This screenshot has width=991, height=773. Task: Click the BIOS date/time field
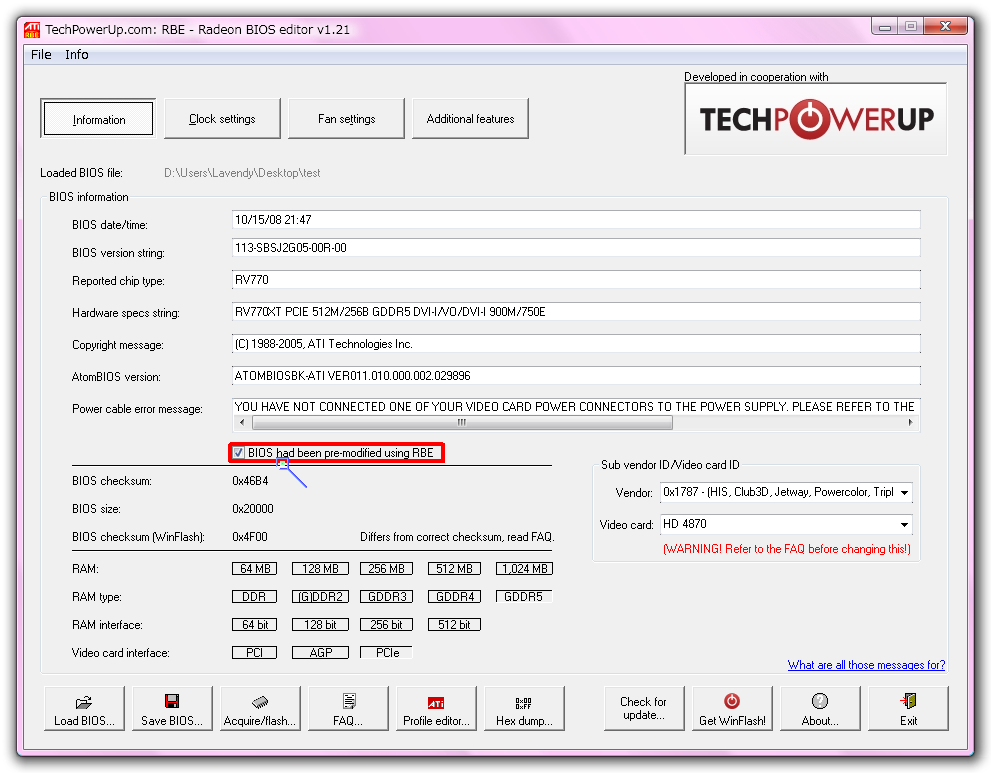point(576,220)
